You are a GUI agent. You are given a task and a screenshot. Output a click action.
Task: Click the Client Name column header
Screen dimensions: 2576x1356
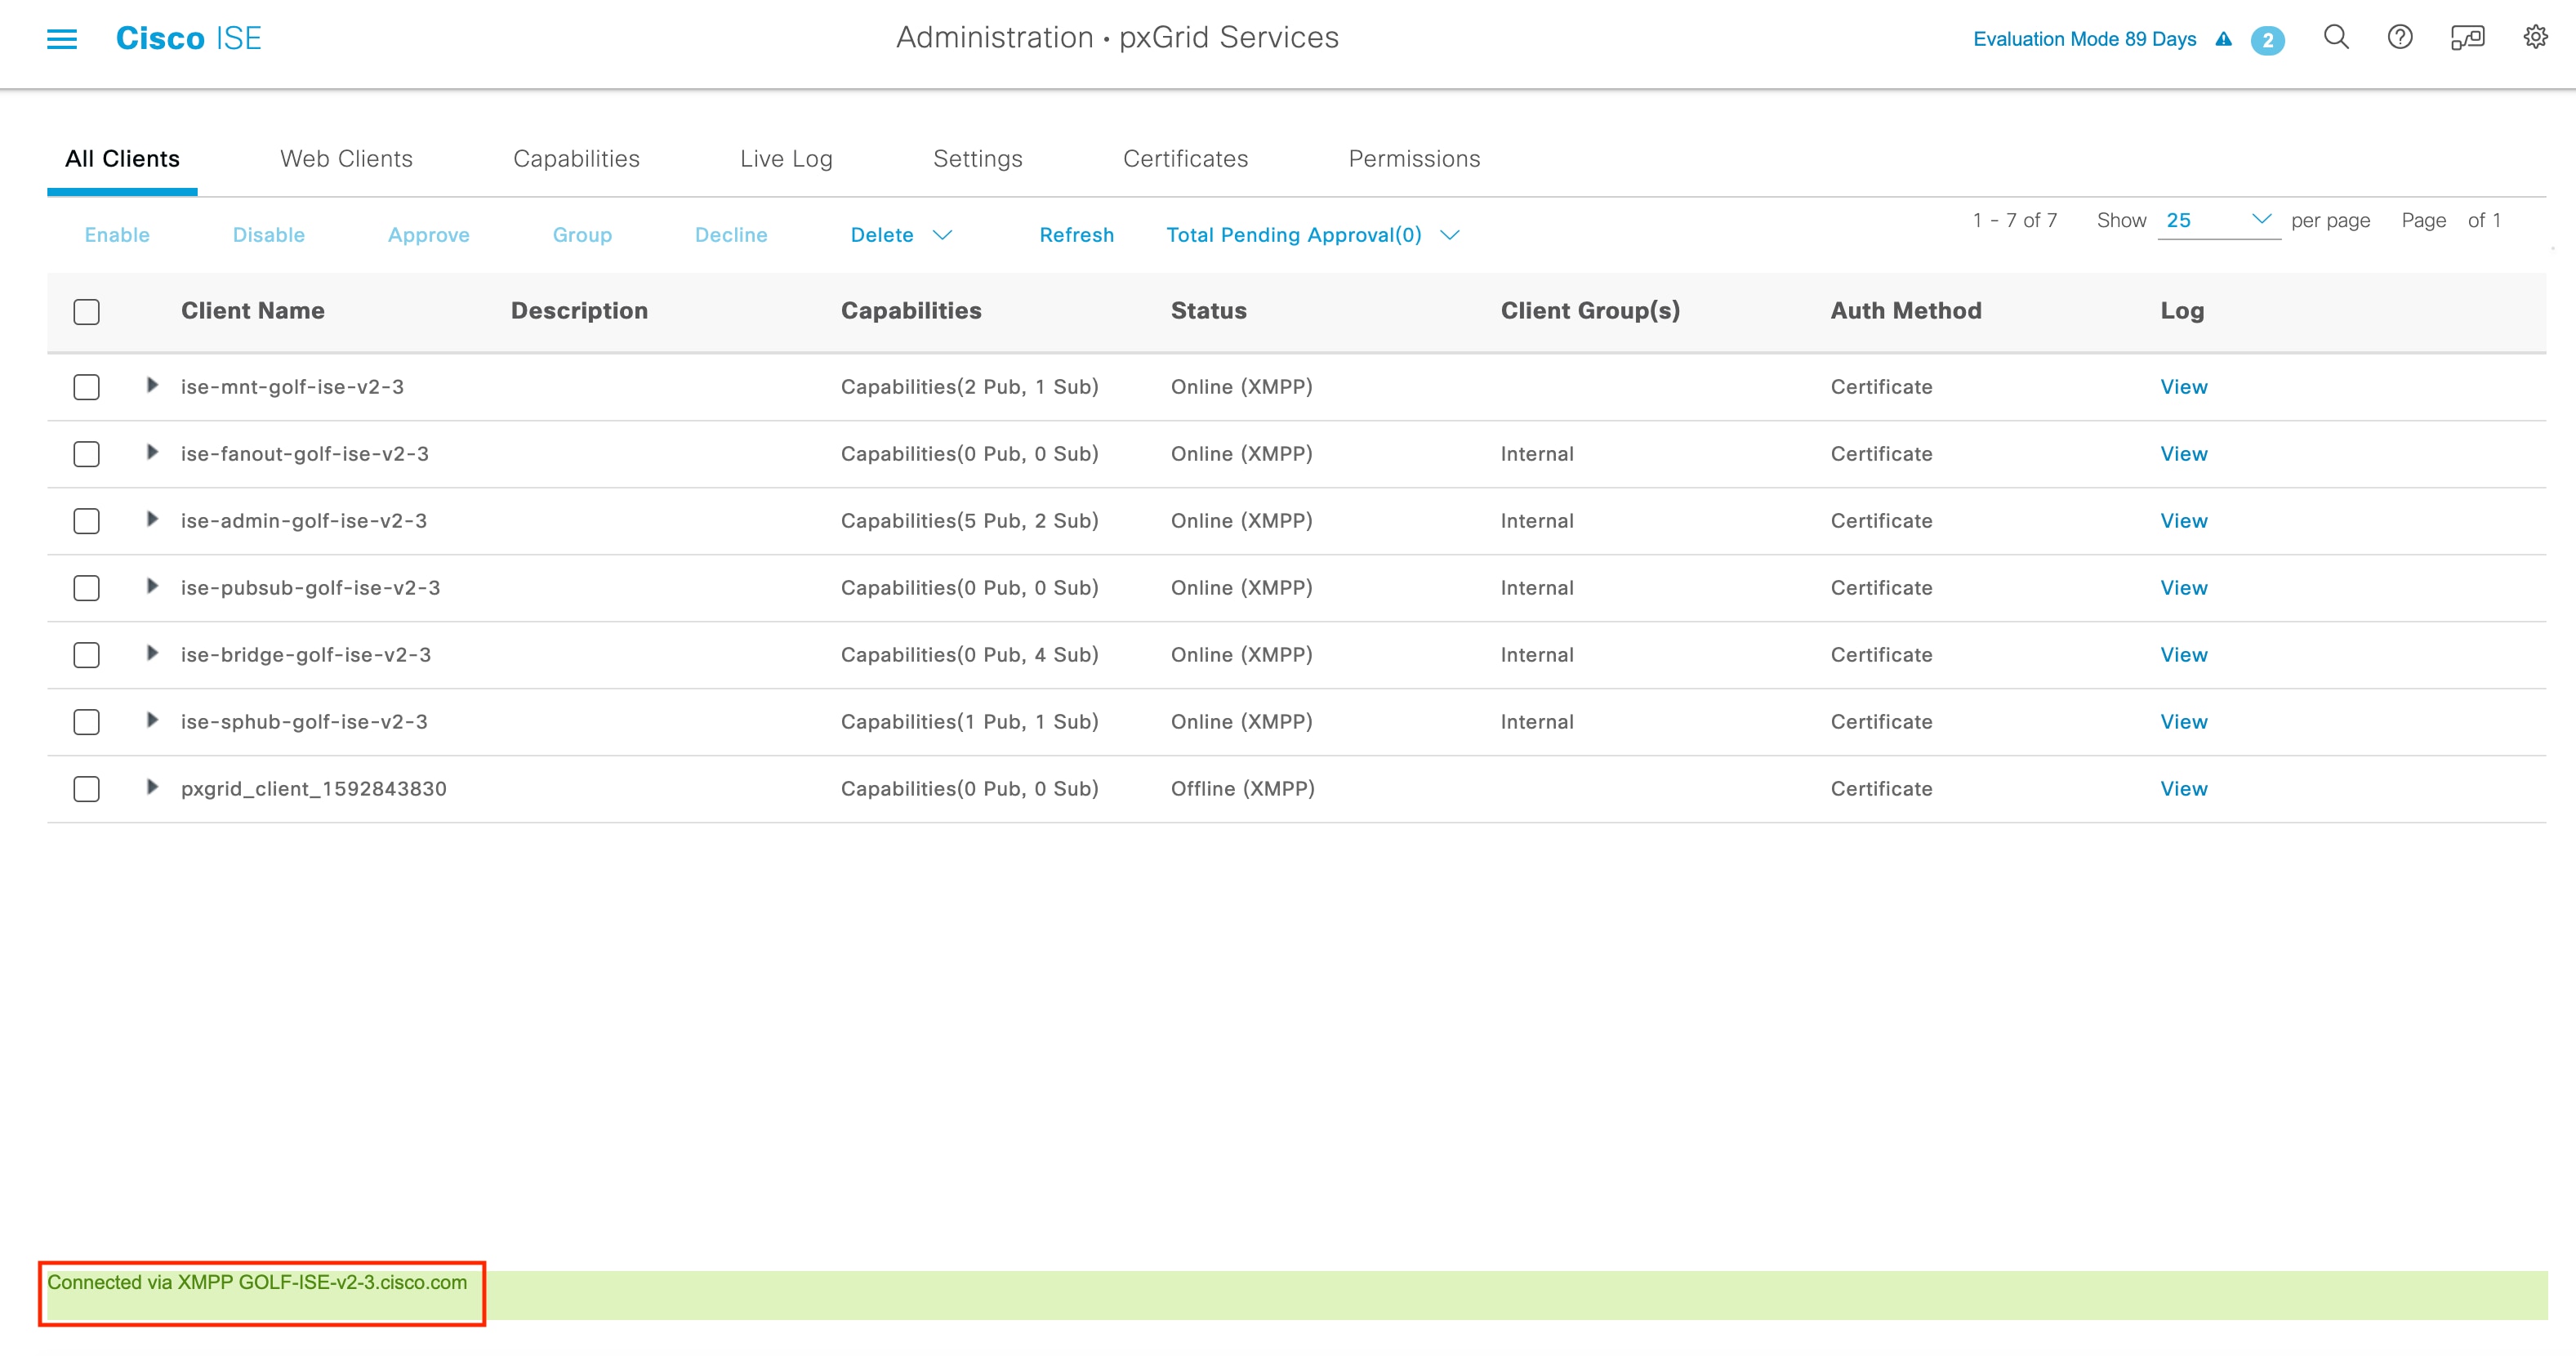tap(252, 311)
